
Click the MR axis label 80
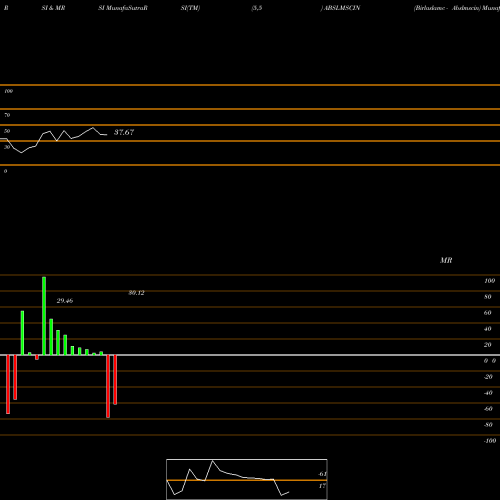[488, 297]
